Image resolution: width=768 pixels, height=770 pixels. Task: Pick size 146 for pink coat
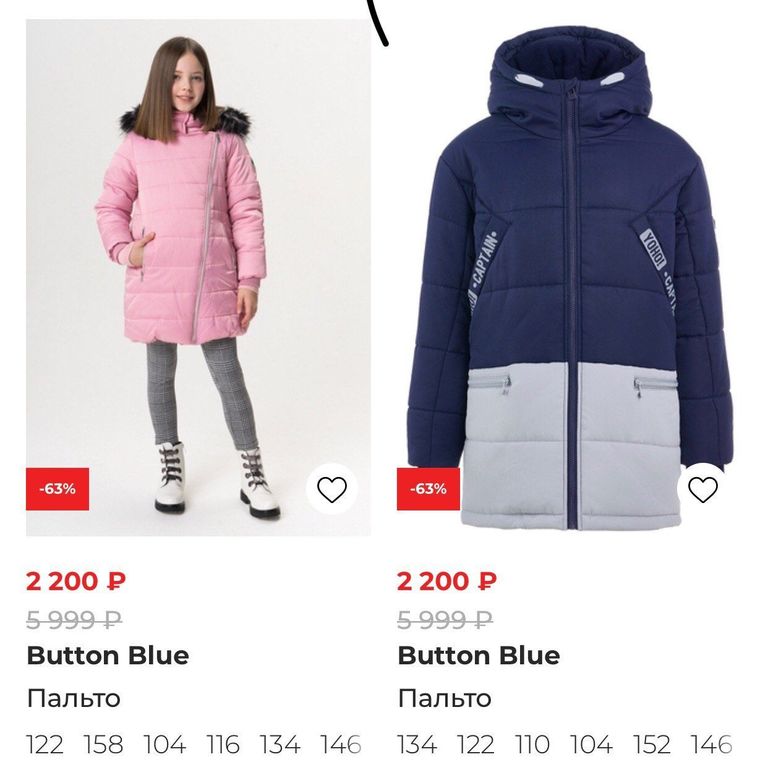pyautogui.click(x=340, y=744)
